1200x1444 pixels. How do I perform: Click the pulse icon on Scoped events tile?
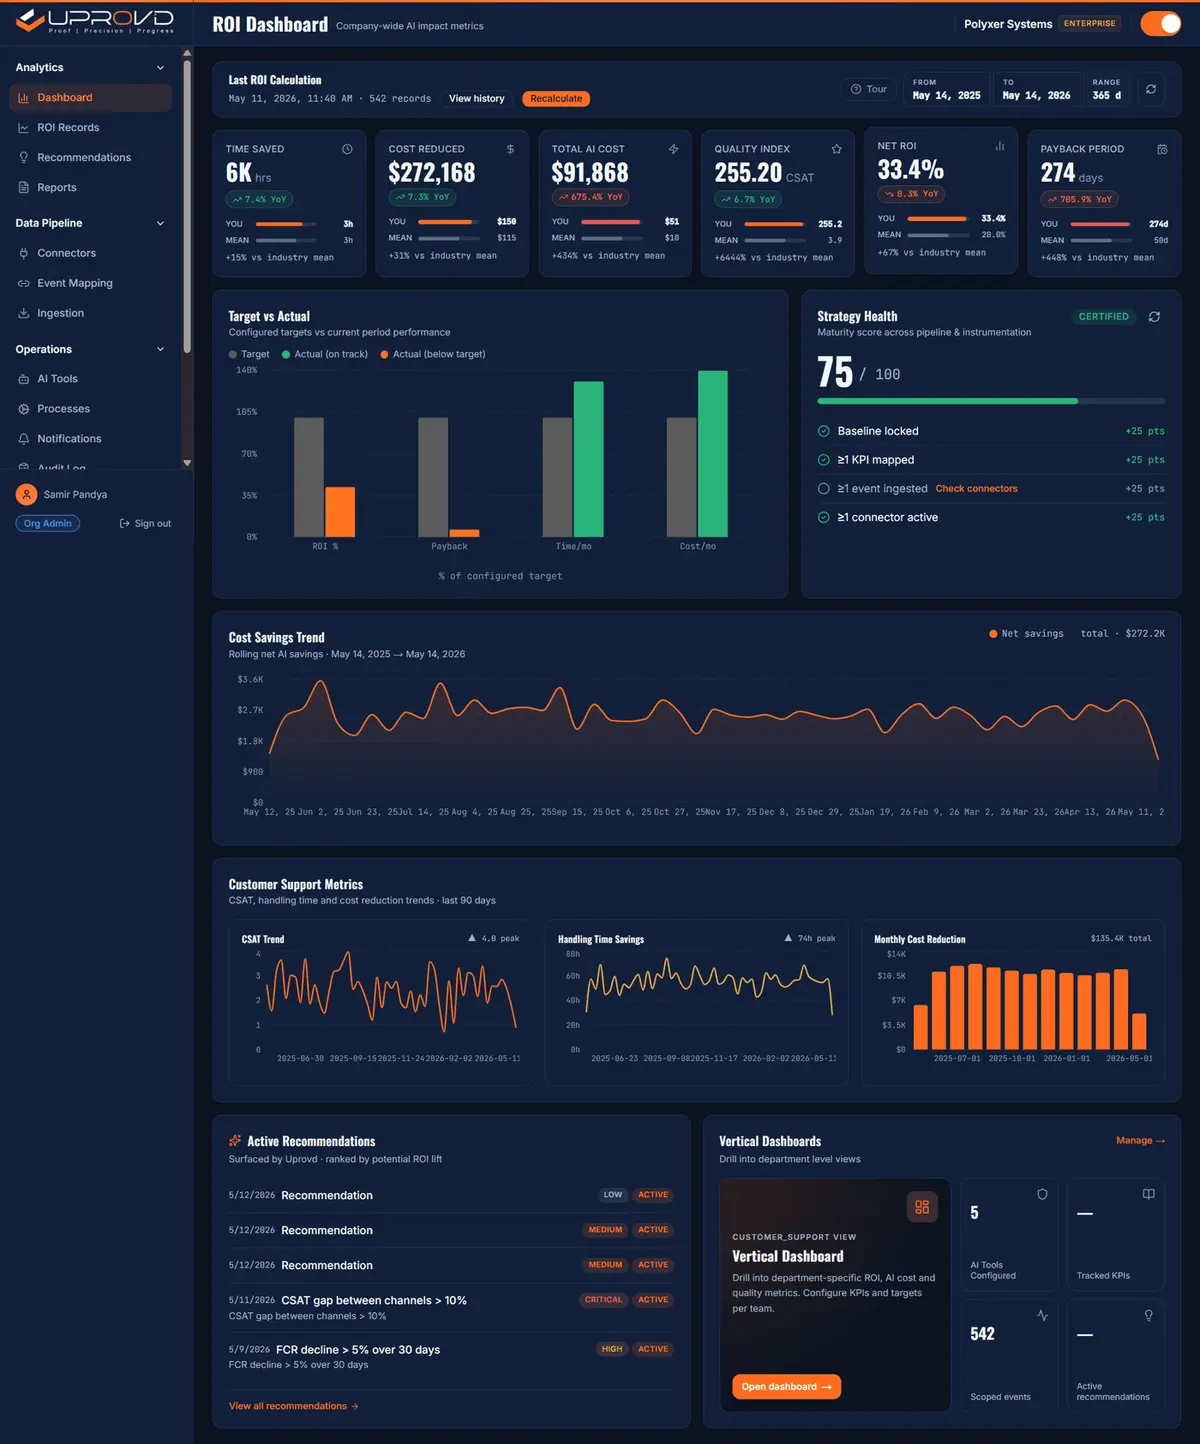[x=1042, y=1315]
